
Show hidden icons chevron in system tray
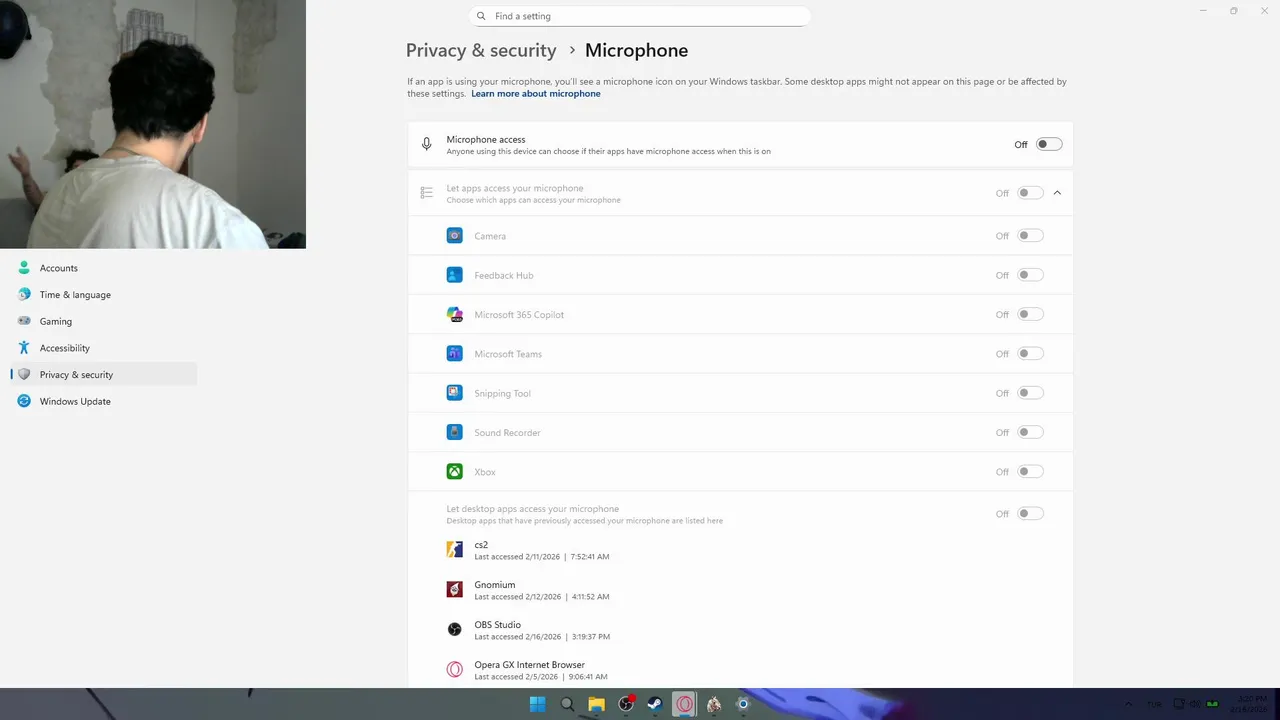pyautogui.click(x=1129, y=704)
